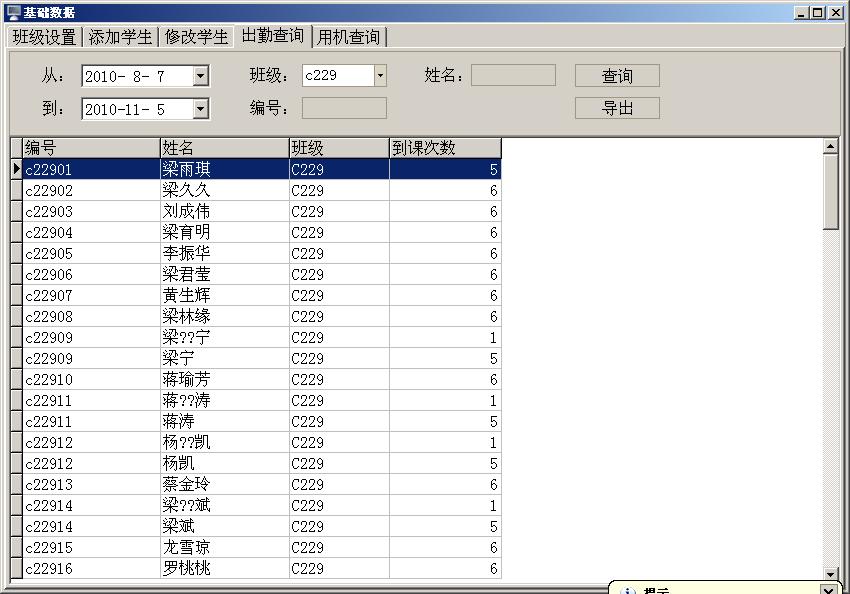Image resolution: width=850 pixels, height=594 pixels.
Task: Click into the 编号 input field
Action: pos(344,108)
